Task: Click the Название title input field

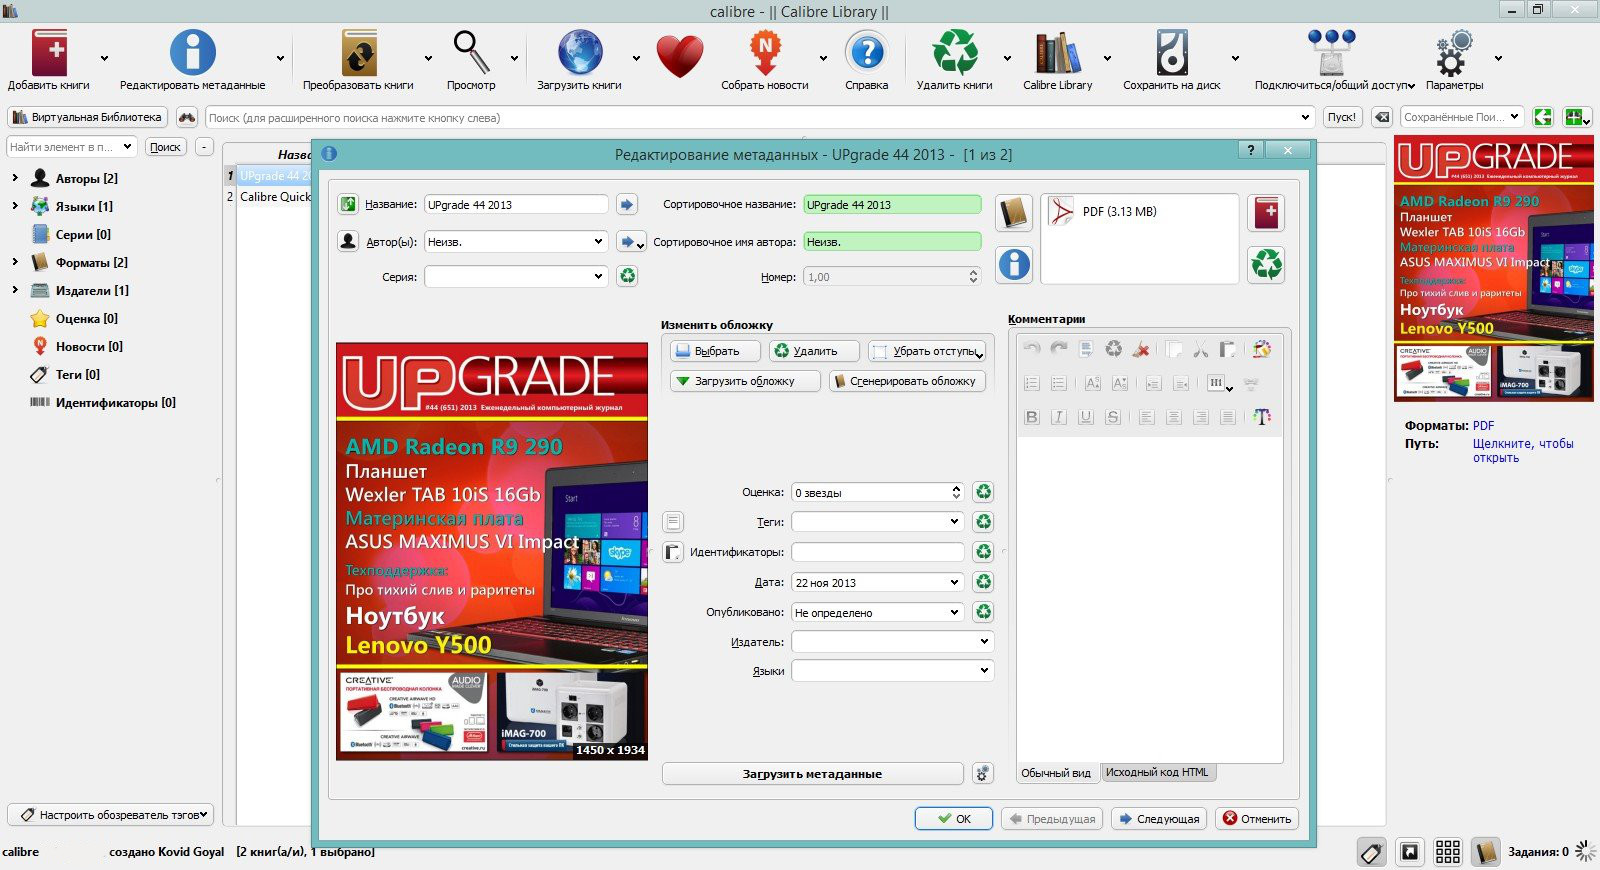Action: 516,204
